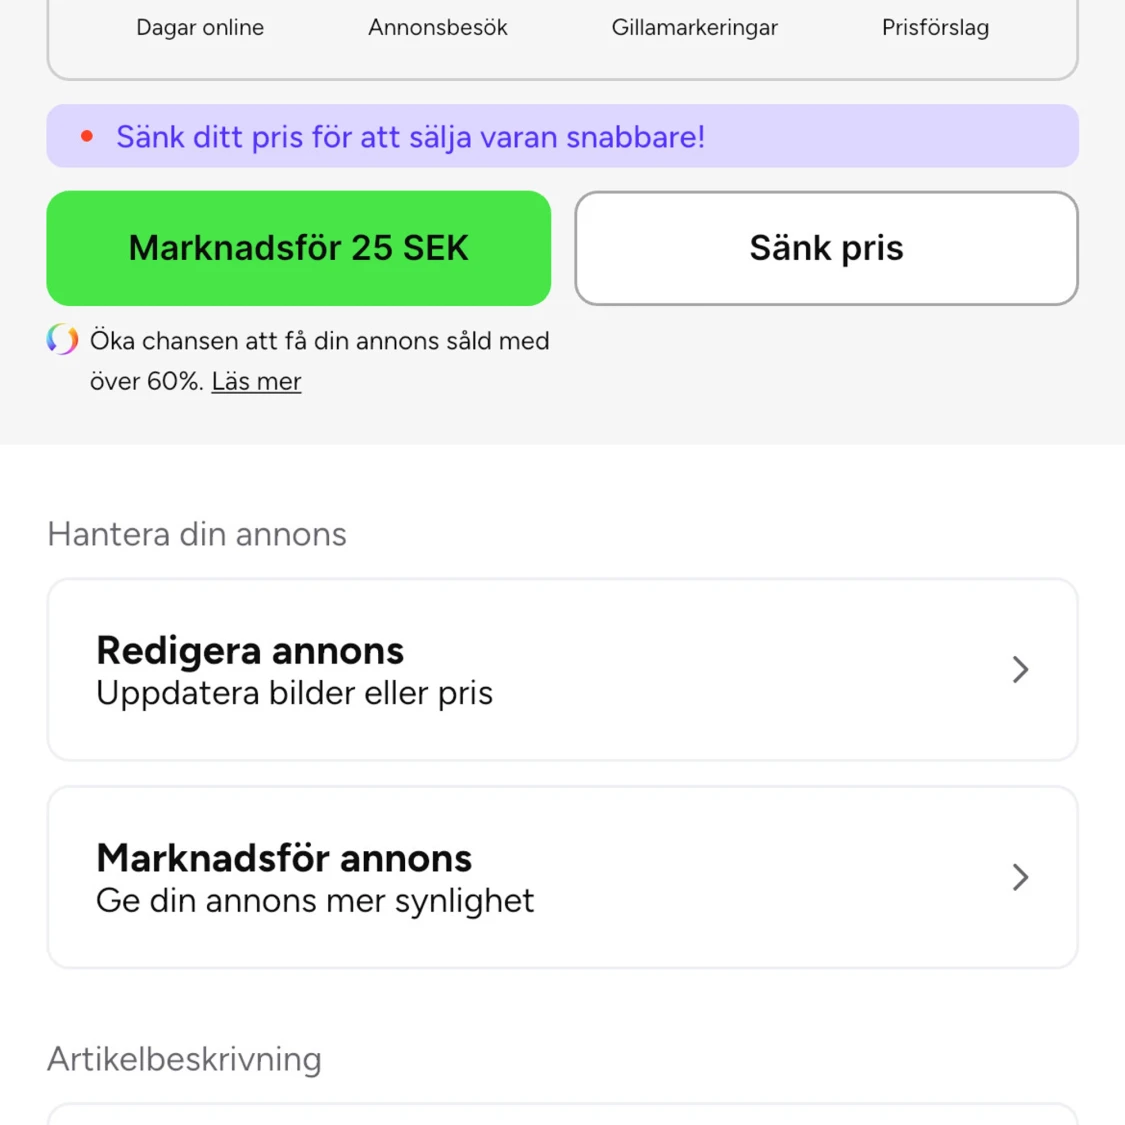The width and height of the screenshot is (1125, 1125).
Task: Tap the Prisförslag statistic label
Action: tap(935, 28)
